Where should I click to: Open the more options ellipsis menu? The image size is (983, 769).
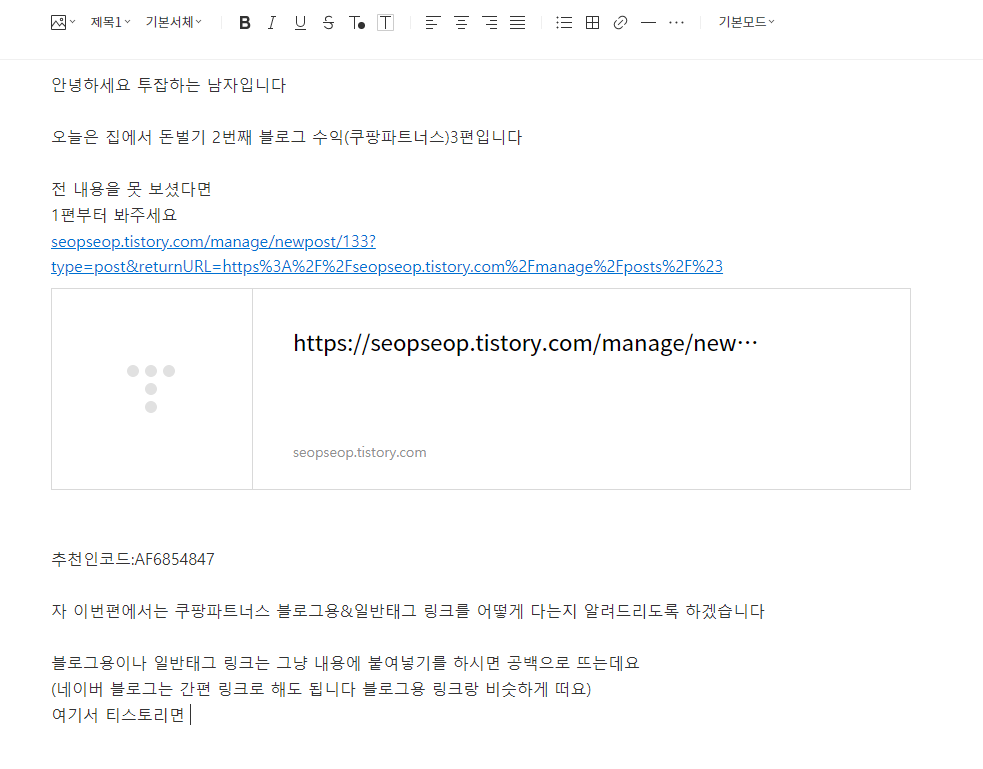click(676, 23)
